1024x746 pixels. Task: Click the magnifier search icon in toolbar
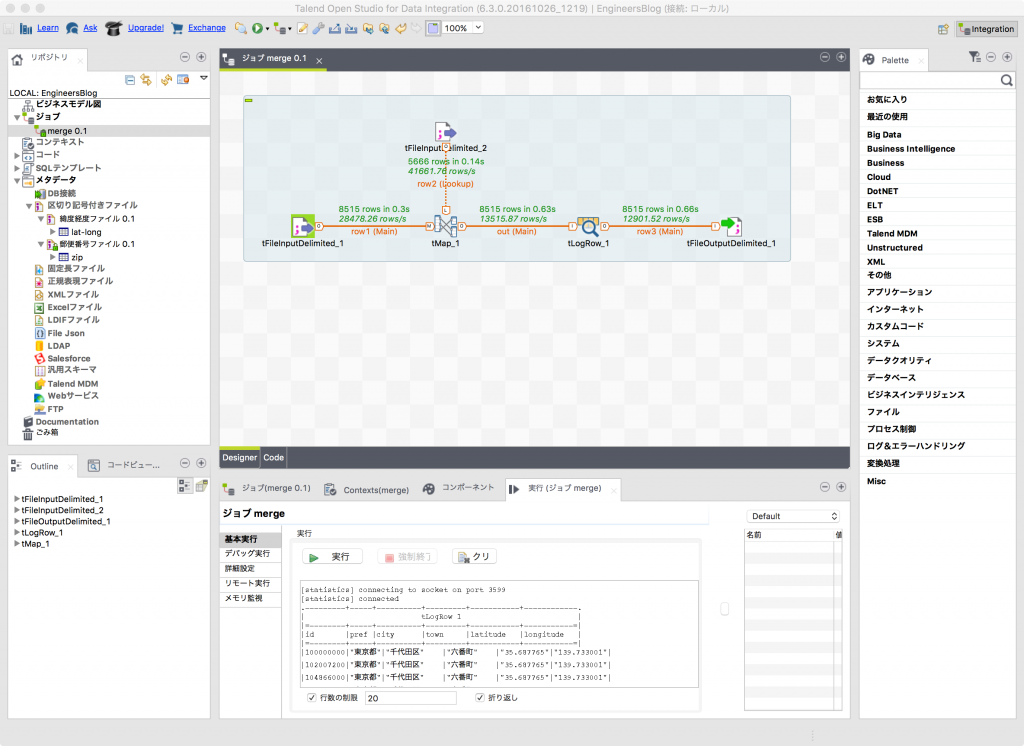(241, 28)
